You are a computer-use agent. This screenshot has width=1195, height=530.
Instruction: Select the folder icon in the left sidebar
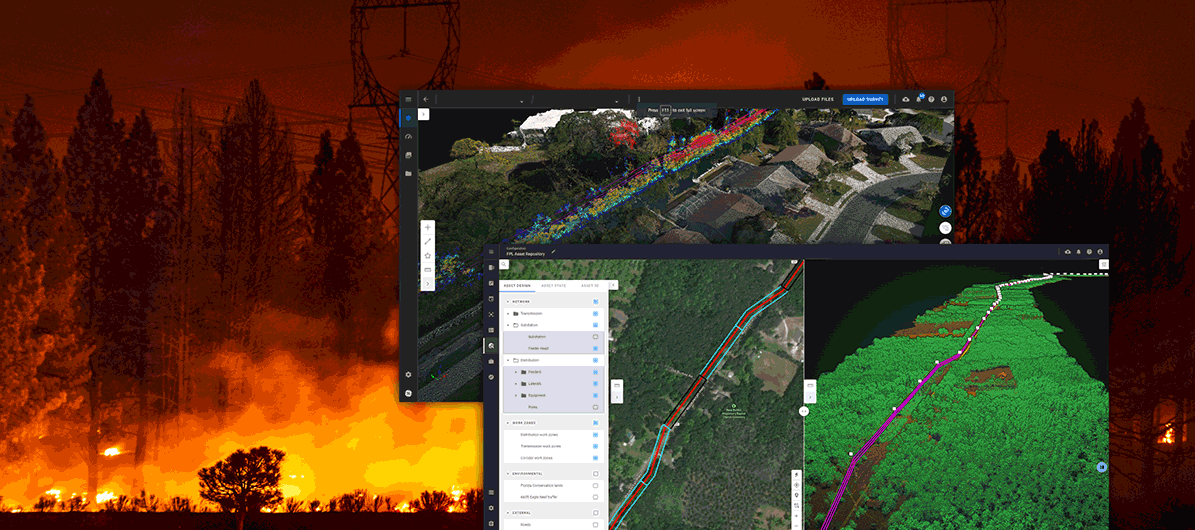pyautogui.click(x=408, y=173)
